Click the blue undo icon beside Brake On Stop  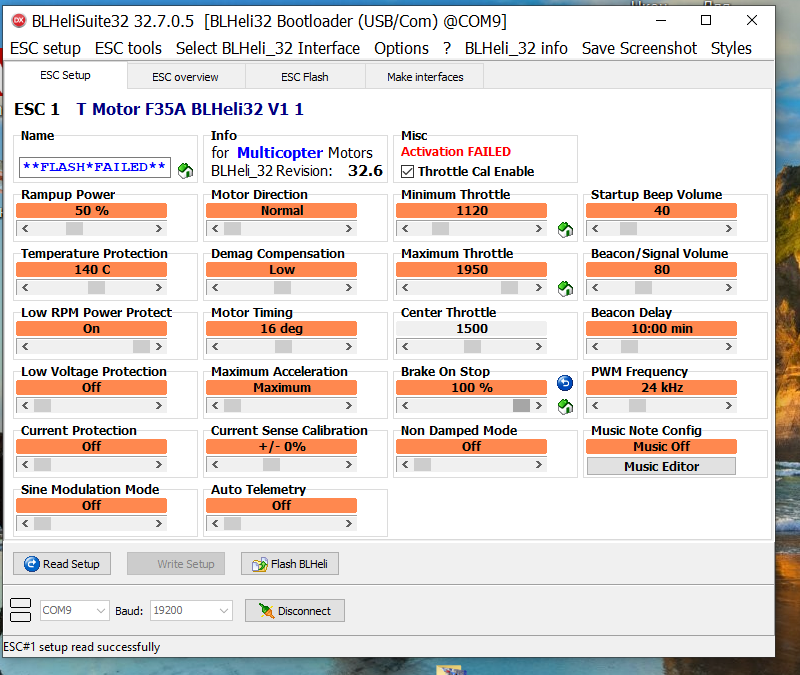coord(565,383)
